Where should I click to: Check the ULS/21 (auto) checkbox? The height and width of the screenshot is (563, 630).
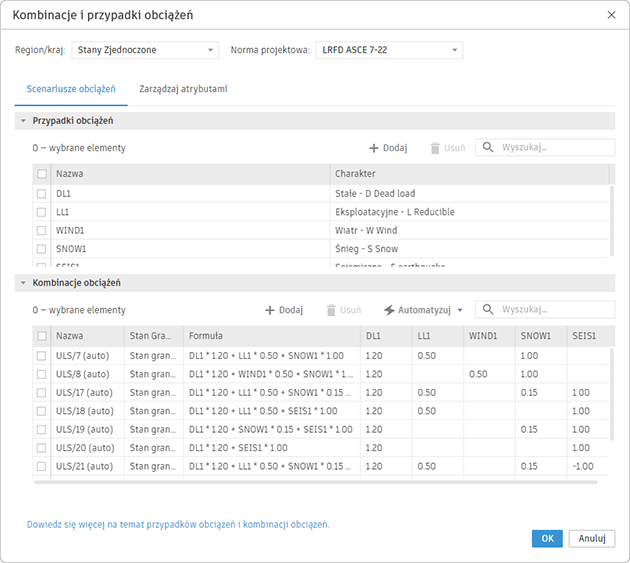click(41, 467)
